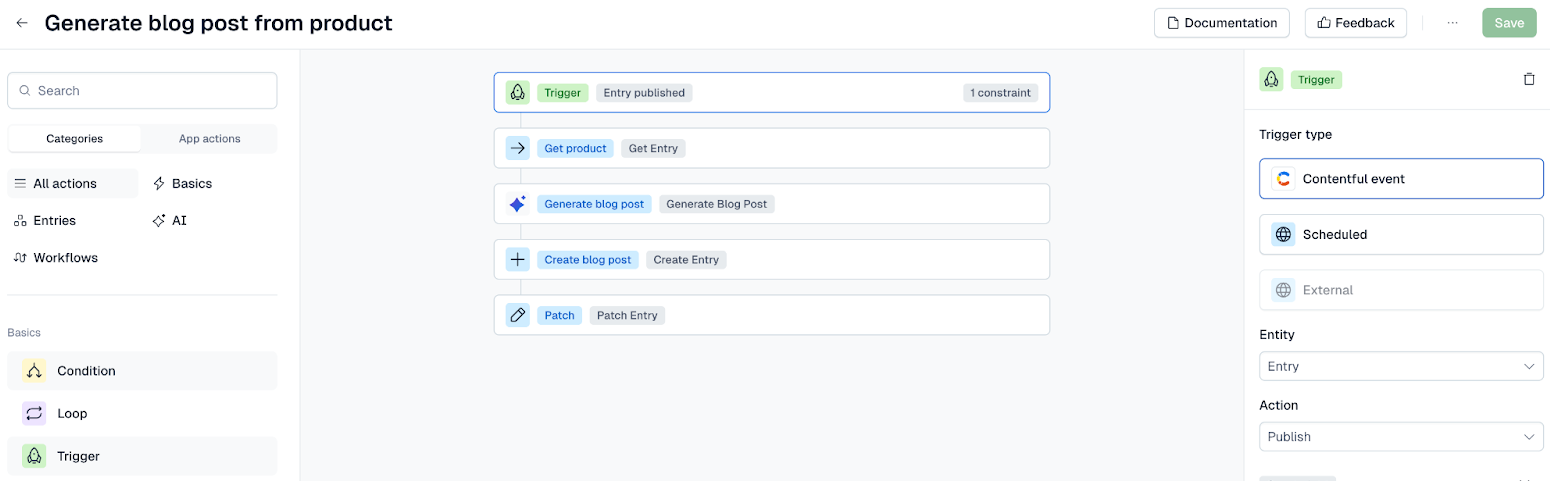Image resolution: width=1550 pixels, height=481 pixels.
Task: Click the thumbs-up icon on the Feedback button
Action: [x=1324, y=23]
